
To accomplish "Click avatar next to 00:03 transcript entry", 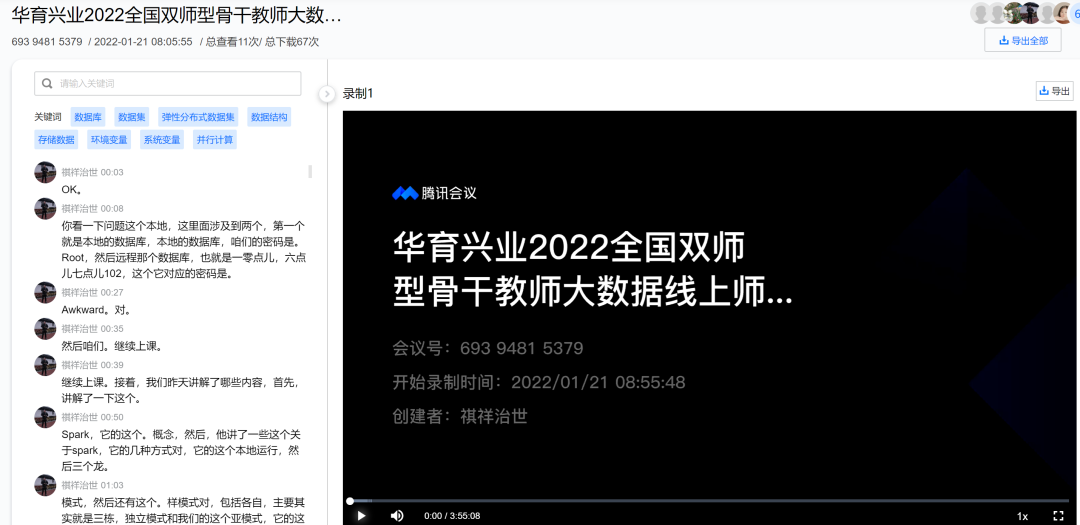I will [x=45, y=172].
